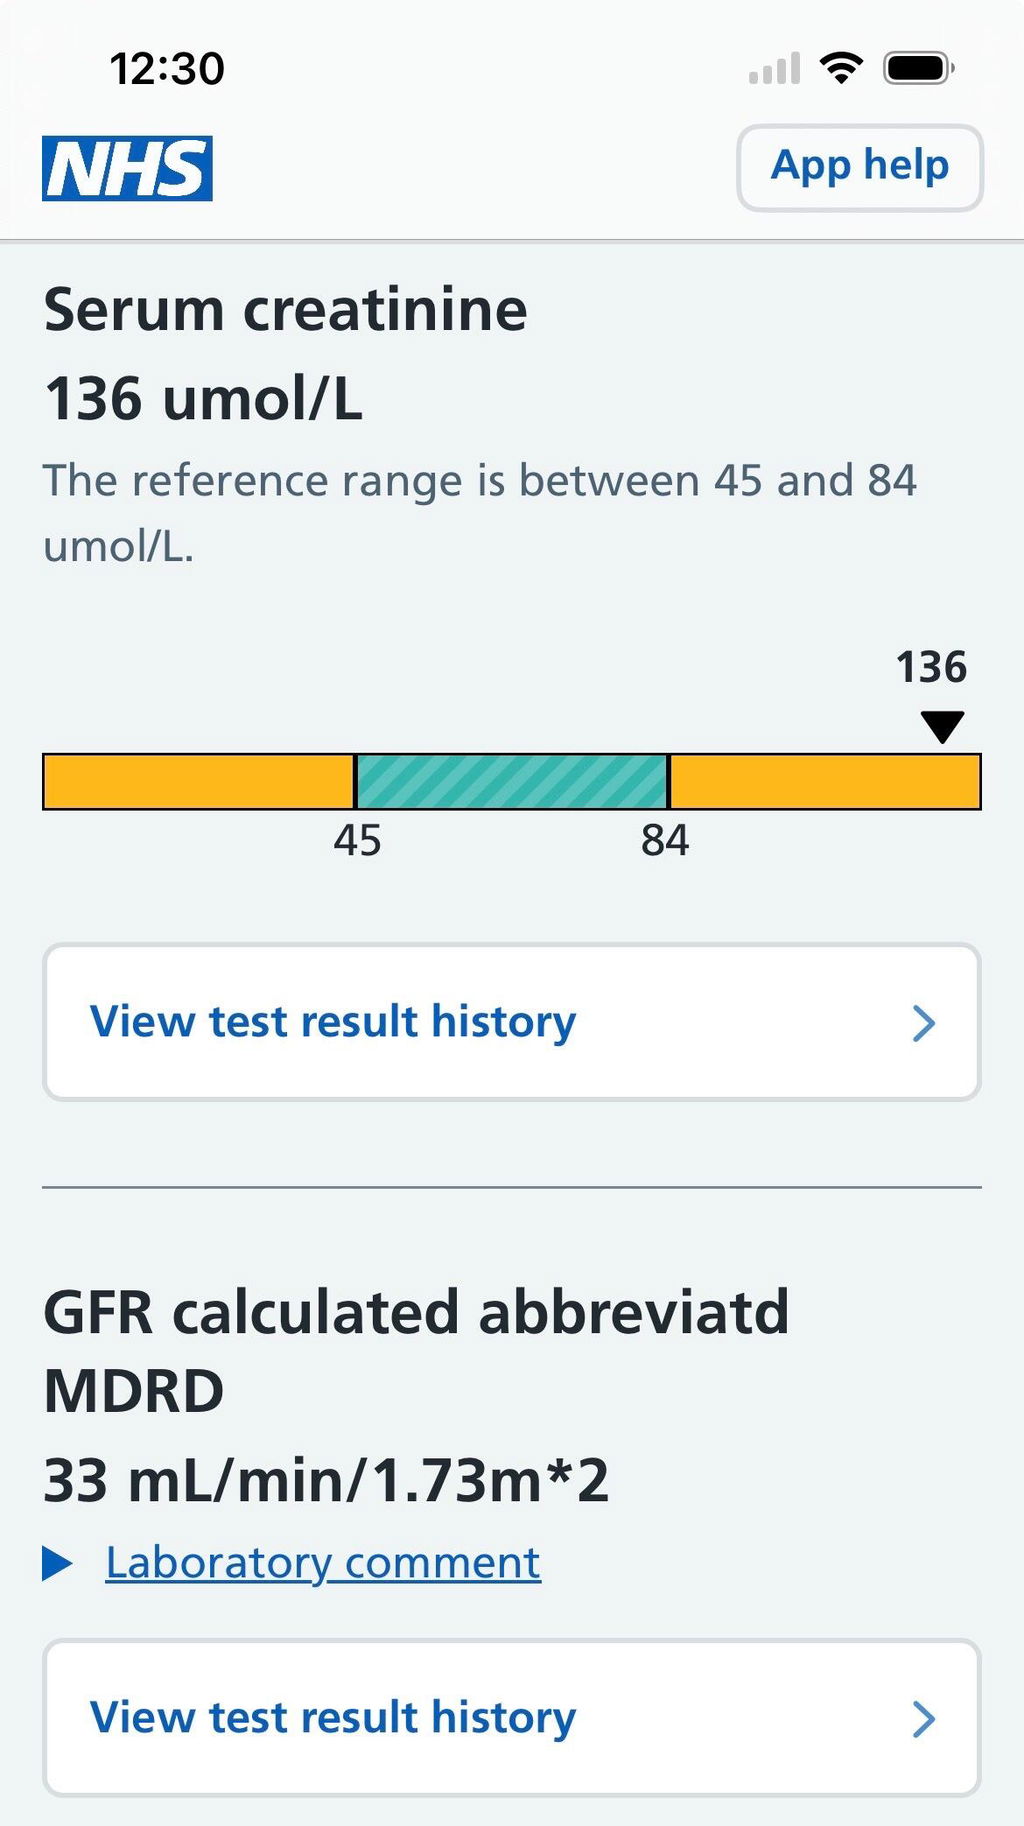
Task: View GFR test result history
Action: pyautogui.click(x=511, y=1718)
